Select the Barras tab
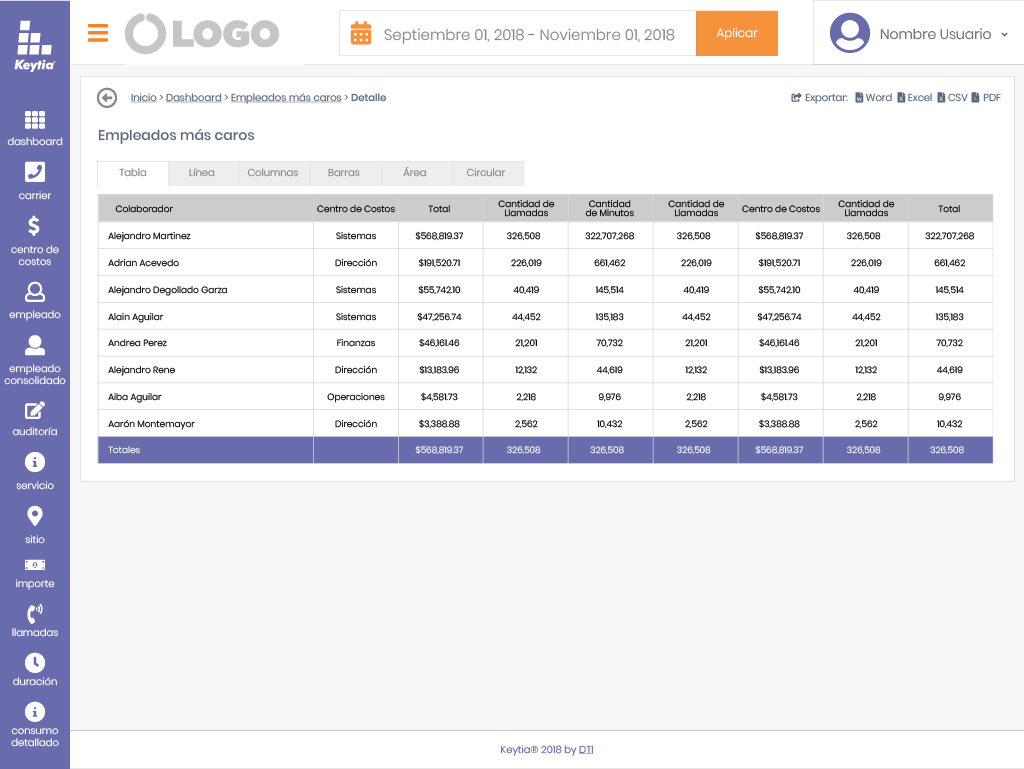1024x769 pixels. [343, 173]
